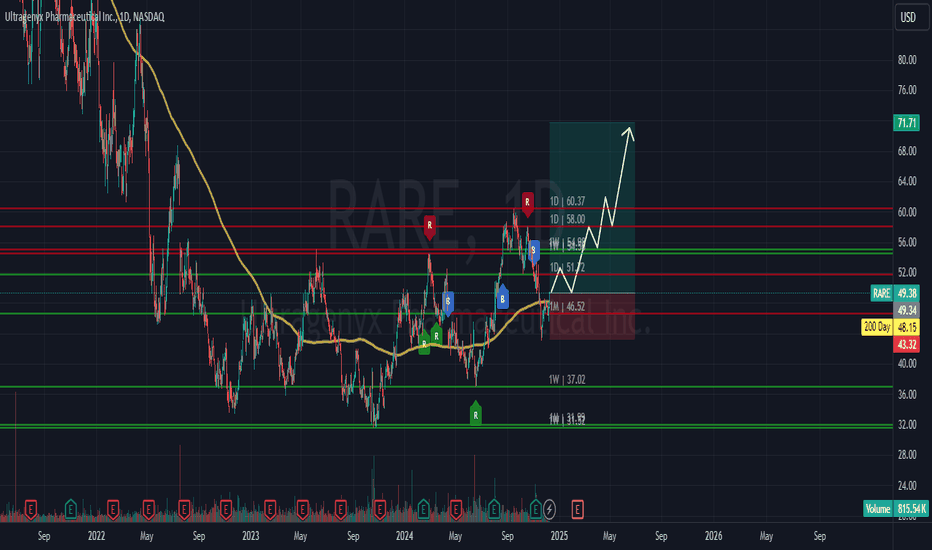
Task: Click the red R marker above the 60.37 peak
Action: click(527, 203)
